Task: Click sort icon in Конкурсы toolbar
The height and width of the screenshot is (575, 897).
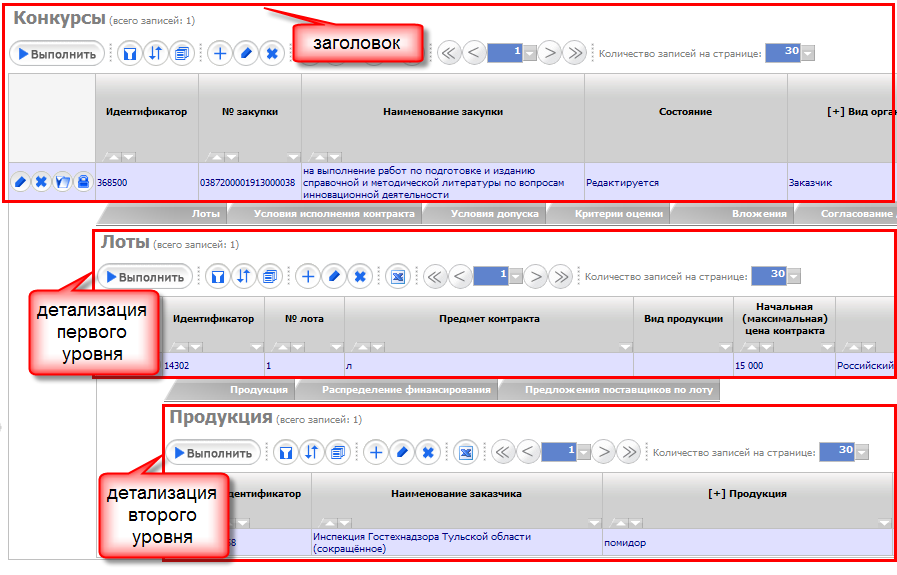Action: 156,53
